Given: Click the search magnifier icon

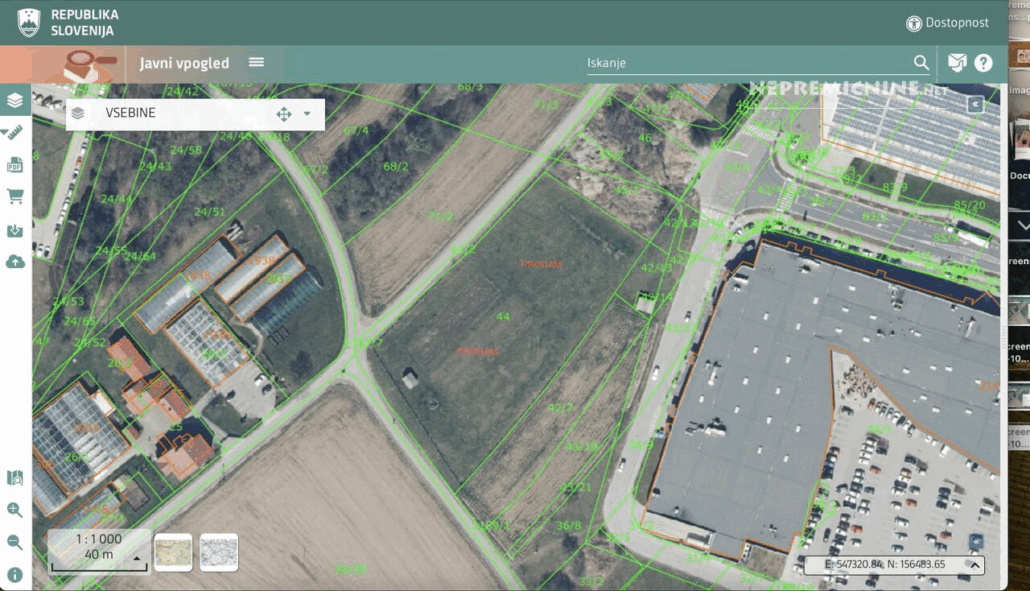Looking at the screenshot, I should 921,62.
